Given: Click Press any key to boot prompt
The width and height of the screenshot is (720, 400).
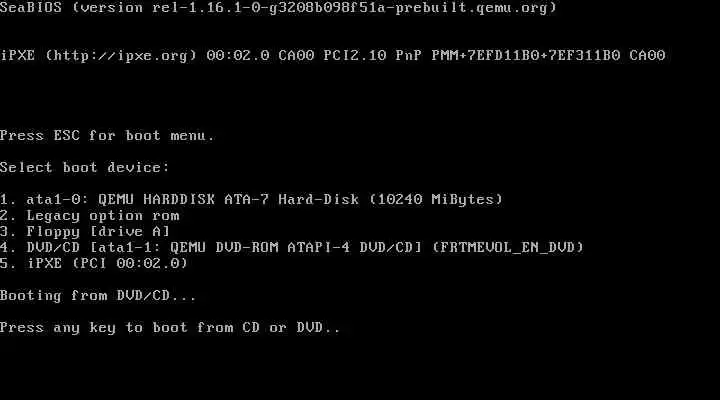Looking at the screenshot, I should [170, 327].
